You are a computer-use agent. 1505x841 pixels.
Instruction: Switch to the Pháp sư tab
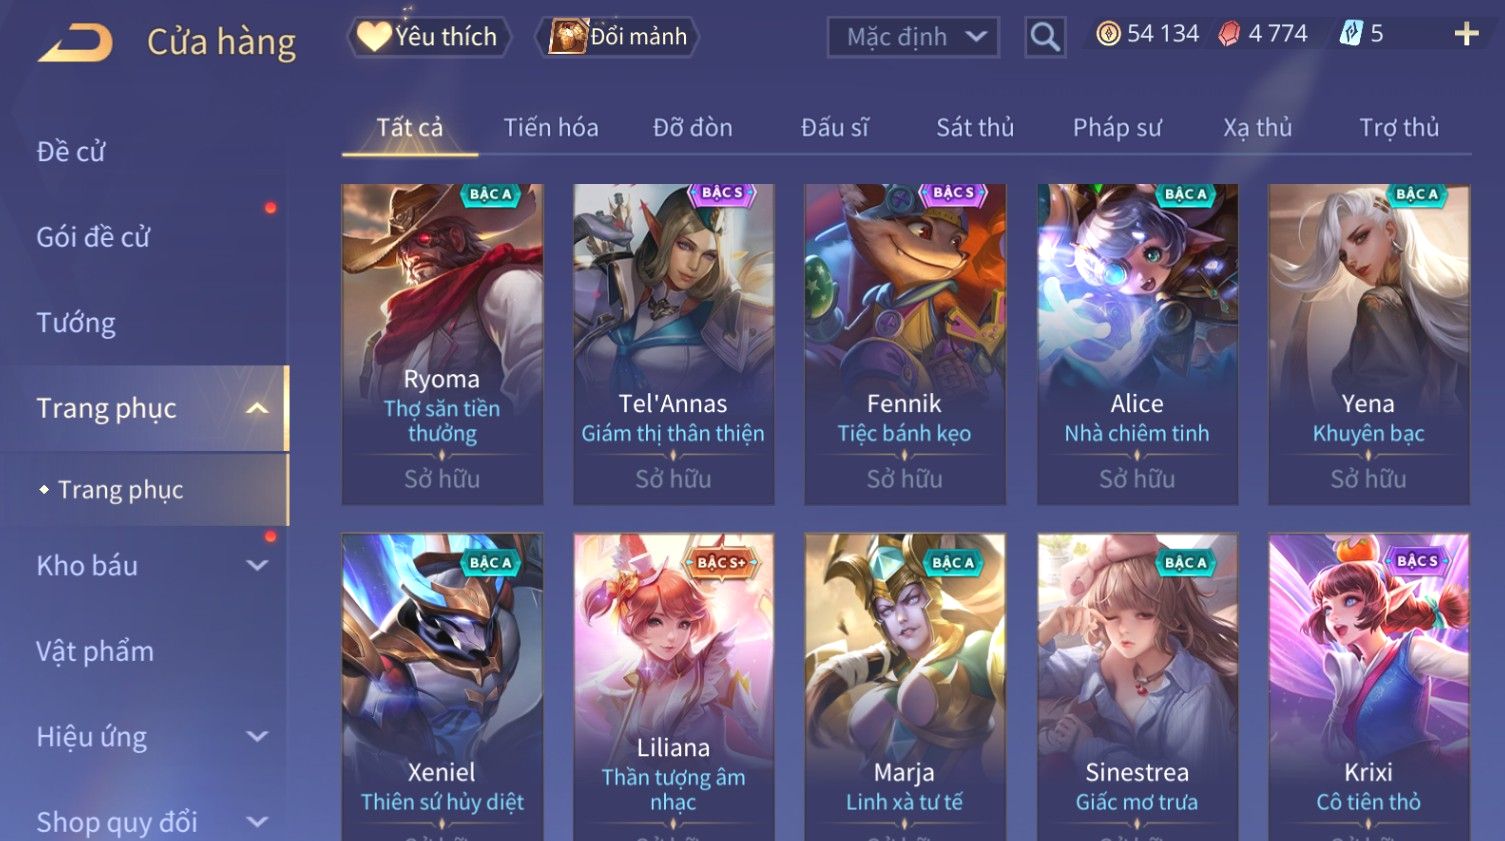[x=1117, y=127]
